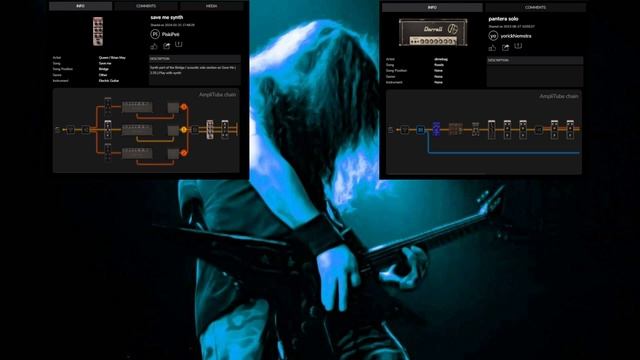Click input icon in pantera solo chain
Image resolution: width=640 pixels, height=360 pixels.
tap(391, 130)
